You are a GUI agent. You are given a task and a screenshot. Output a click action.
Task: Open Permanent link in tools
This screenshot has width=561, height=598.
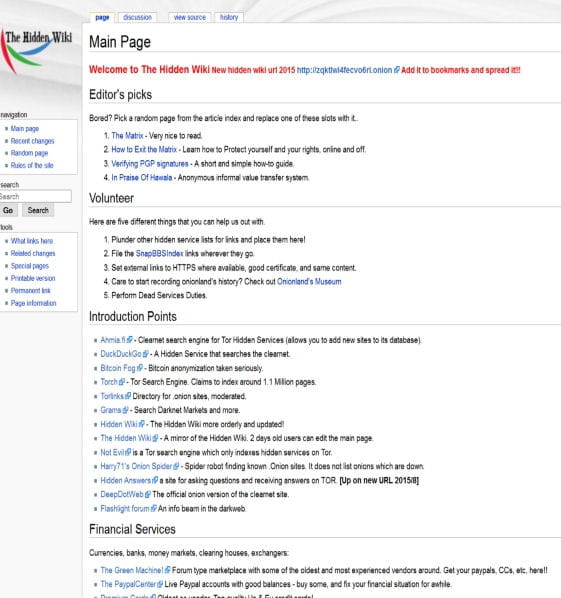point(31,291)
